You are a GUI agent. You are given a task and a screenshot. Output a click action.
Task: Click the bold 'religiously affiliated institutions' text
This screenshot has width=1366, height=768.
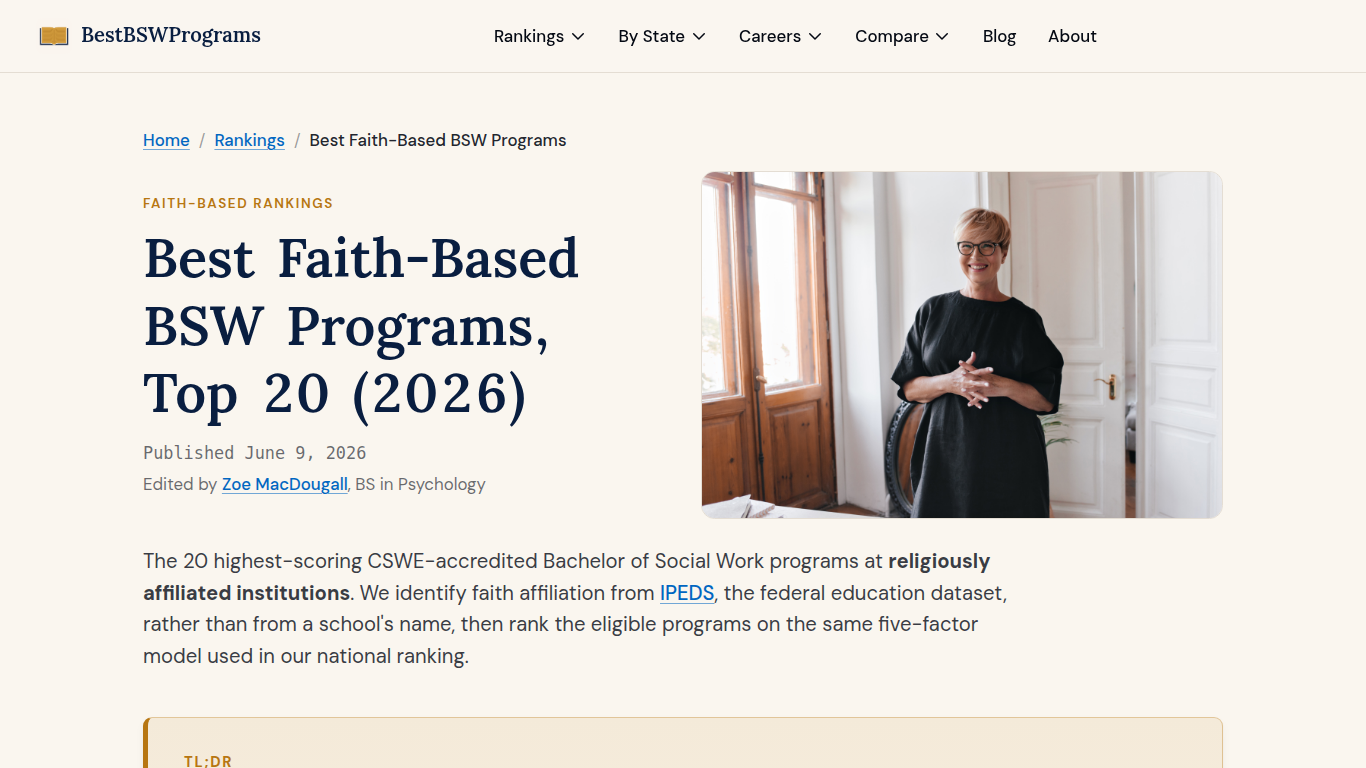[567, 577]
